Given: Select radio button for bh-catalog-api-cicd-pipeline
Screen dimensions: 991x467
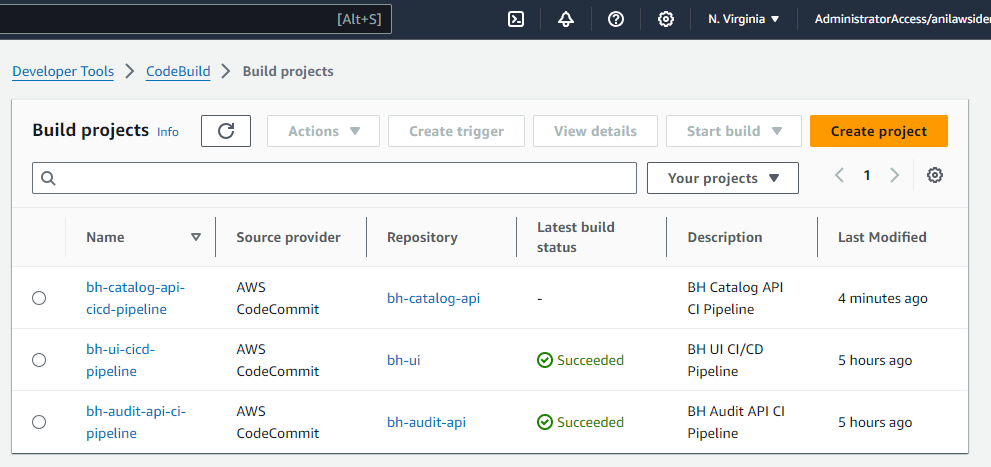Looking at the screenshot, I should coord(39,298).
